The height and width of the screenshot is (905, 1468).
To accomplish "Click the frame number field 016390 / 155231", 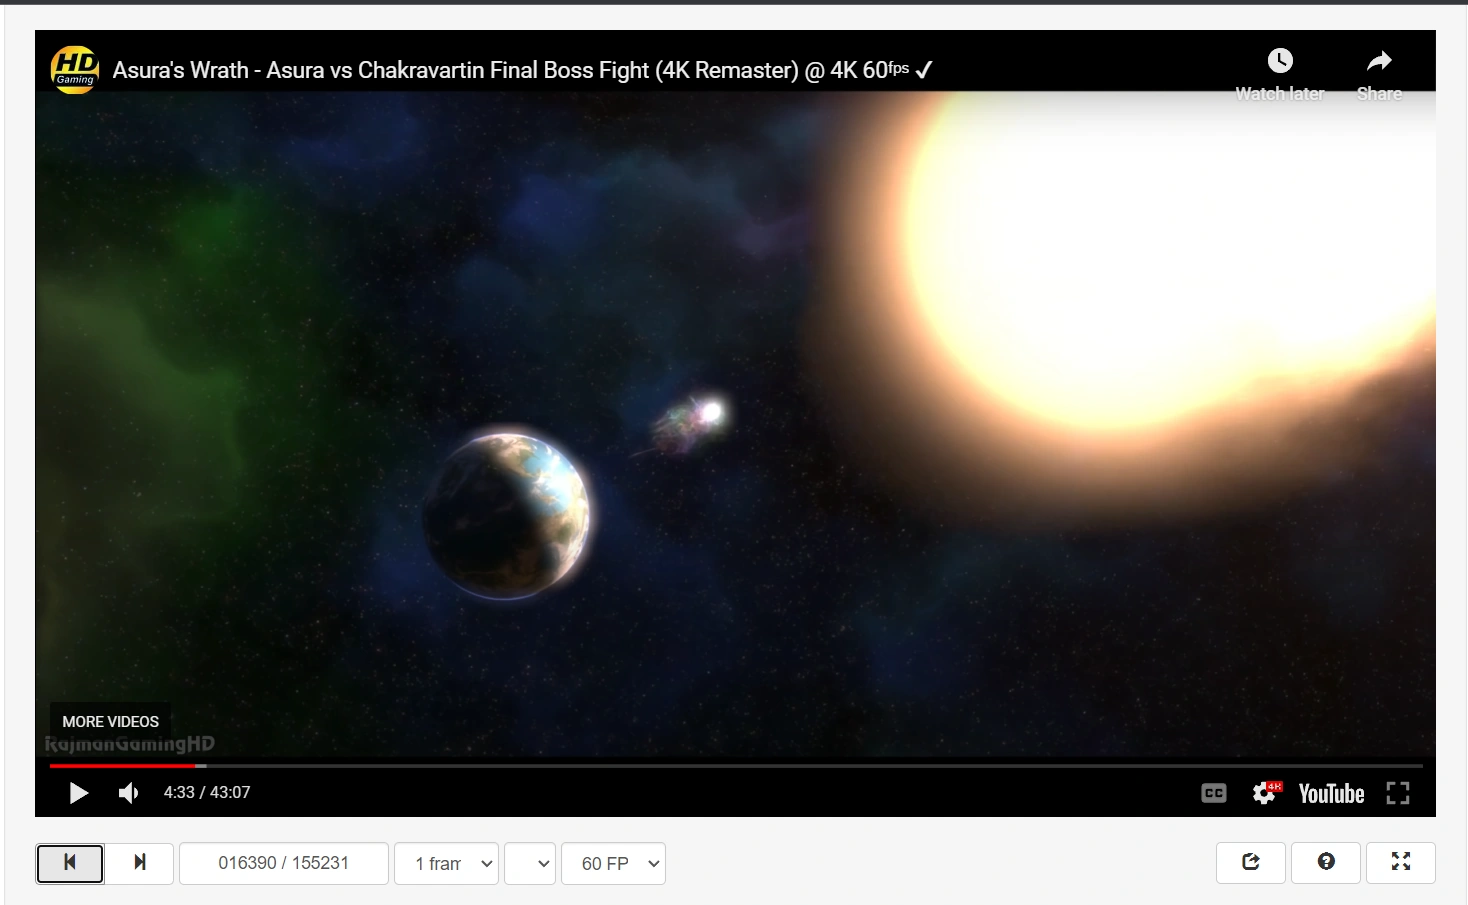I will tap(284, 864).
